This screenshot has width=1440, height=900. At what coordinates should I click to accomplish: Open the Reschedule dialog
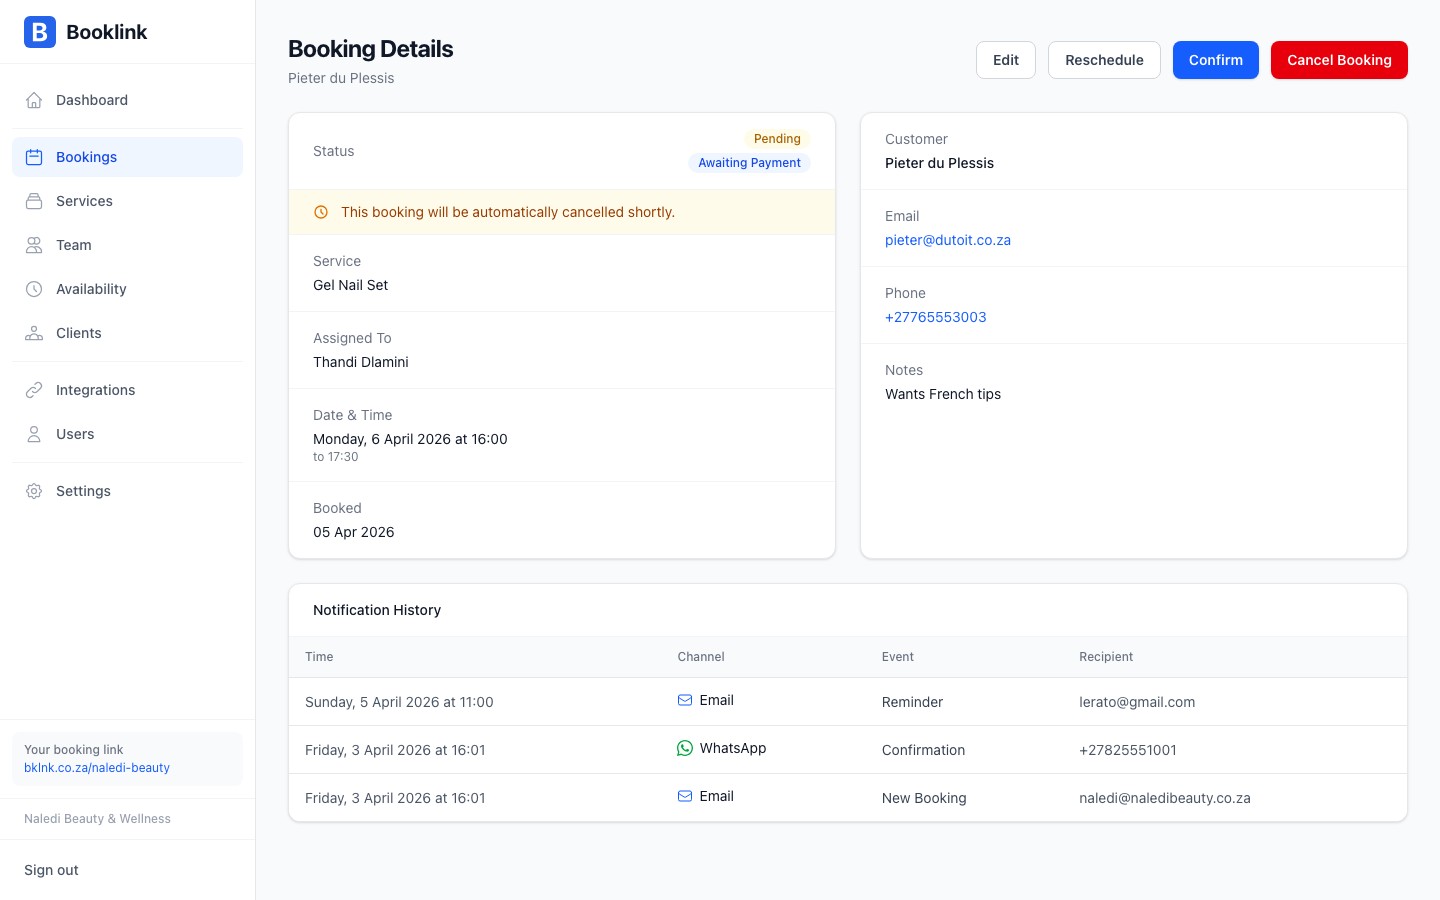[1104, 60]
